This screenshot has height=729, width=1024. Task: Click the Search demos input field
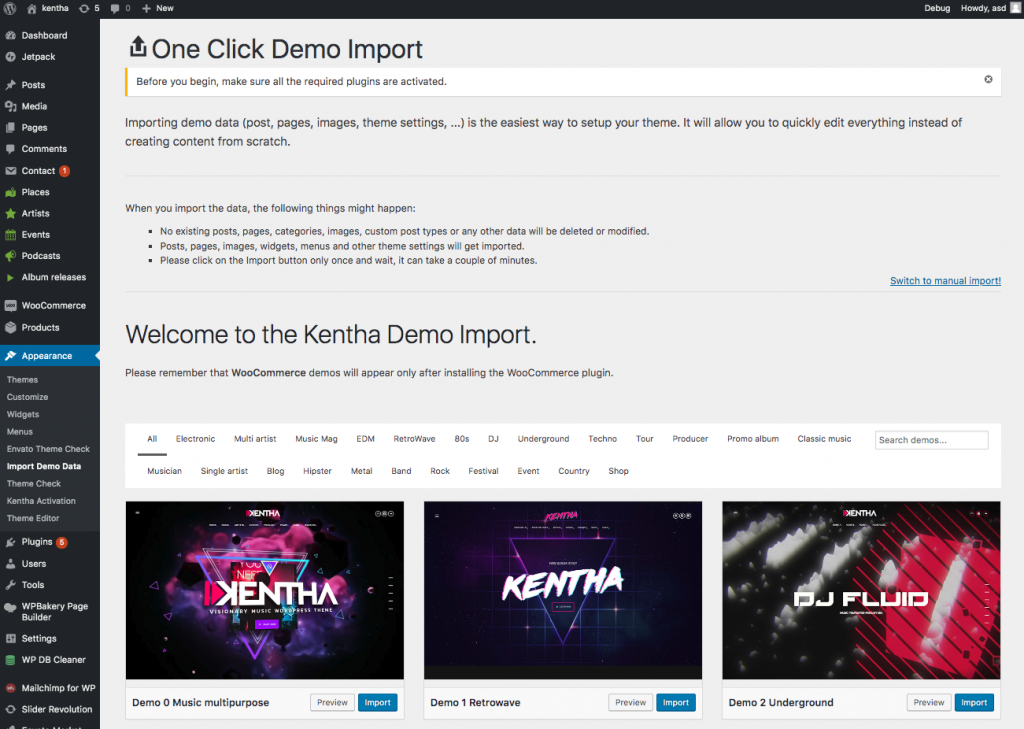931,439
